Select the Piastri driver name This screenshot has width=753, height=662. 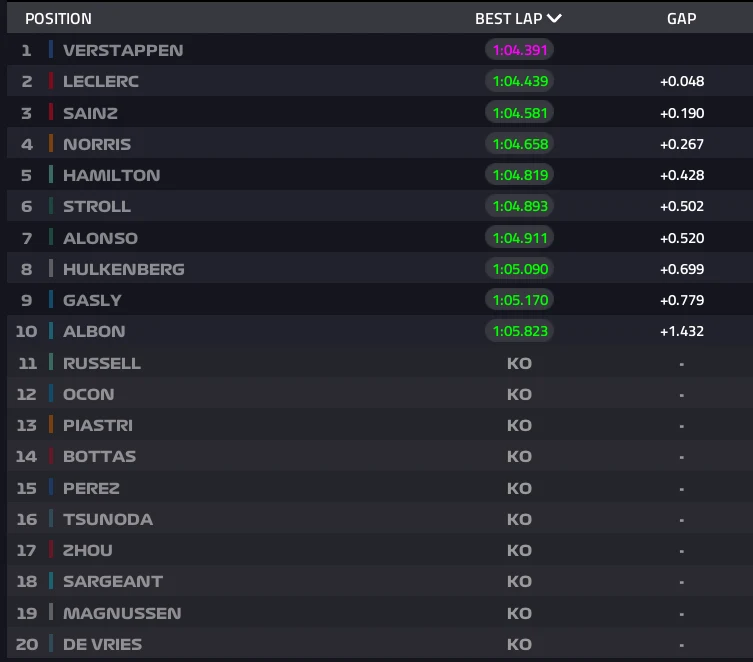tap(97, 425)
